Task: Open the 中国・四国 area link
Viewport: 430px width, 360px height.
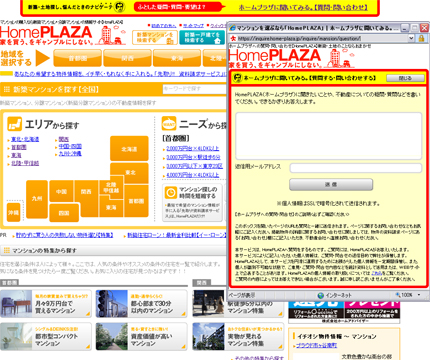Action: tap(70, 146)
